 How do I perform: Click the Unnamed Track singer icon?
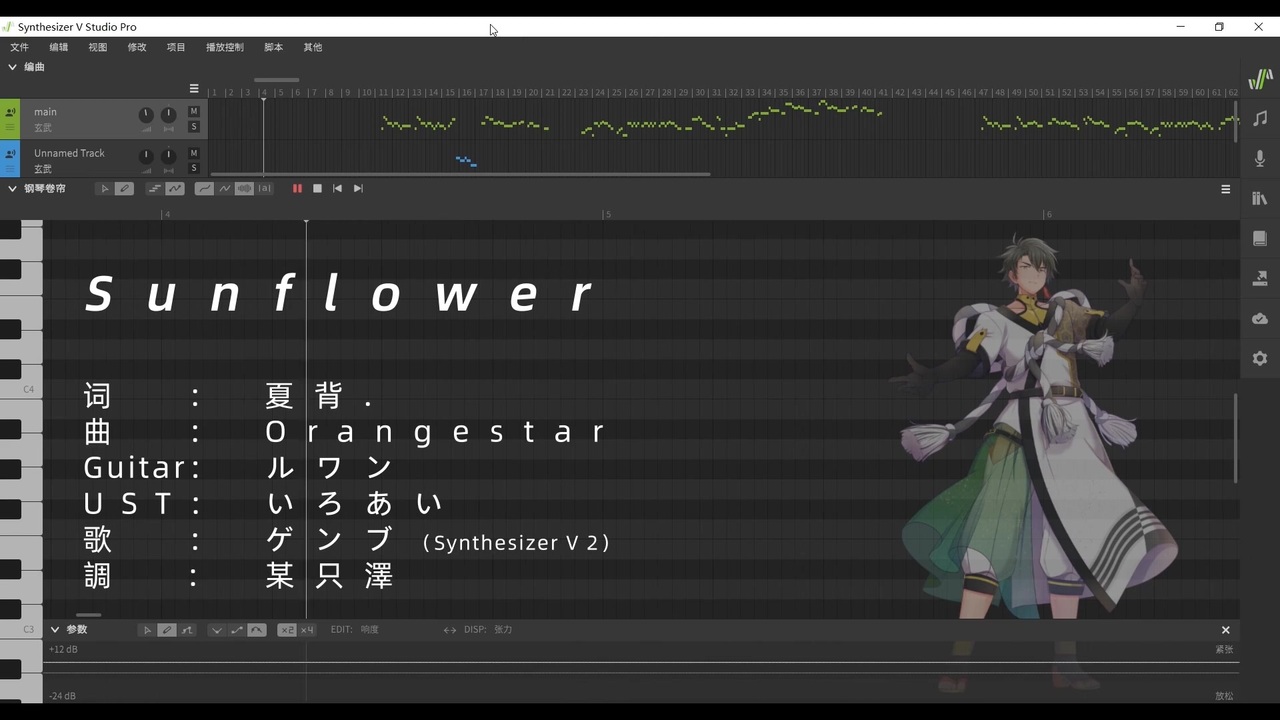click(10, 155)
